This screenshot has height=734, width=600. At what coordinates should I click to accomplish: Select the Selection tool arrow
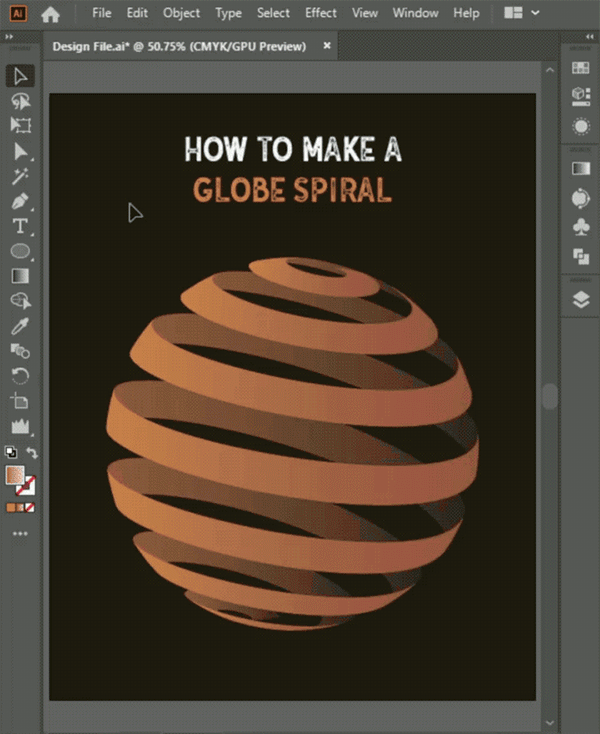pyautogui.click(x=20, y=76)
